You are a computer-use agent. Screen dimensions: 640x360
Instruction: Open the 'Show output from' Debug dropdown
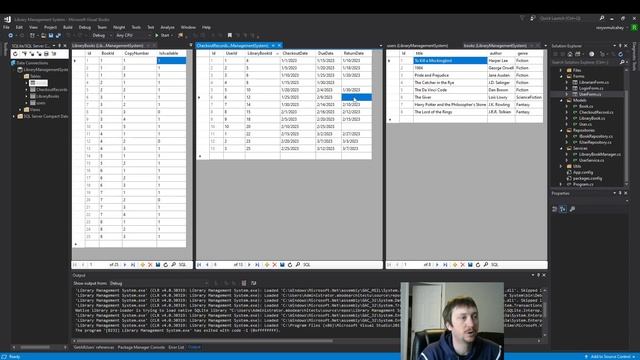pos(158,283)
